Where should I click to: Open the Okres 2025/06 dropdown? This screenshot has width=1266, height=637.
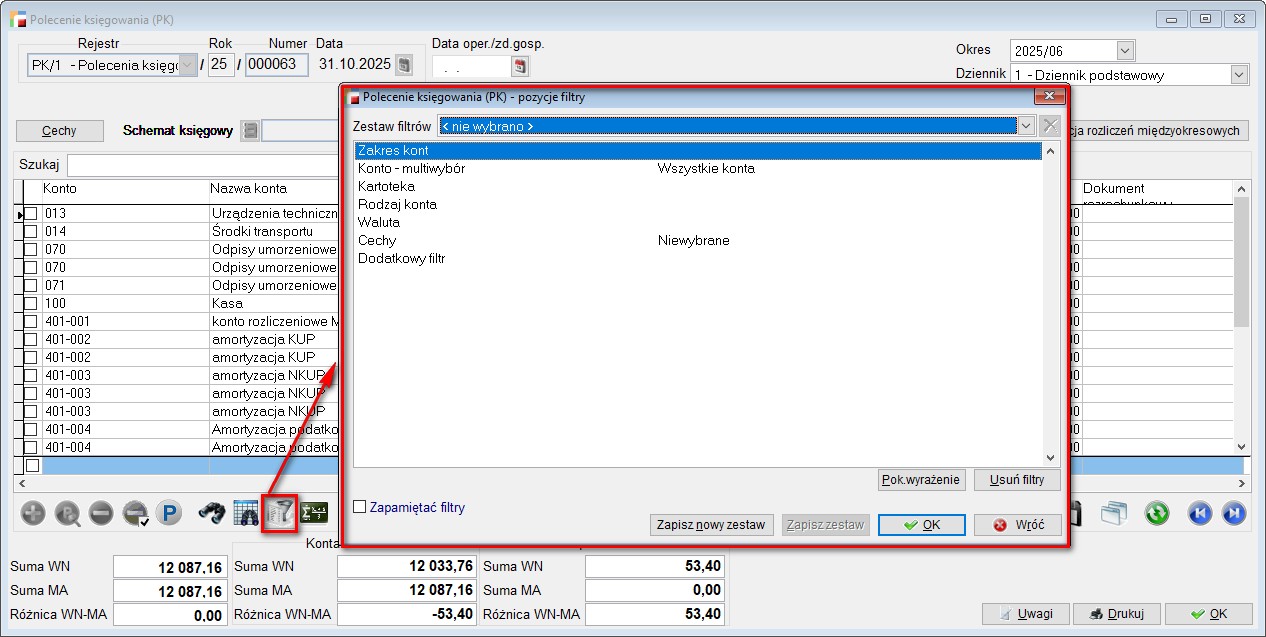pyautogui.click(x=1125, y=50)
